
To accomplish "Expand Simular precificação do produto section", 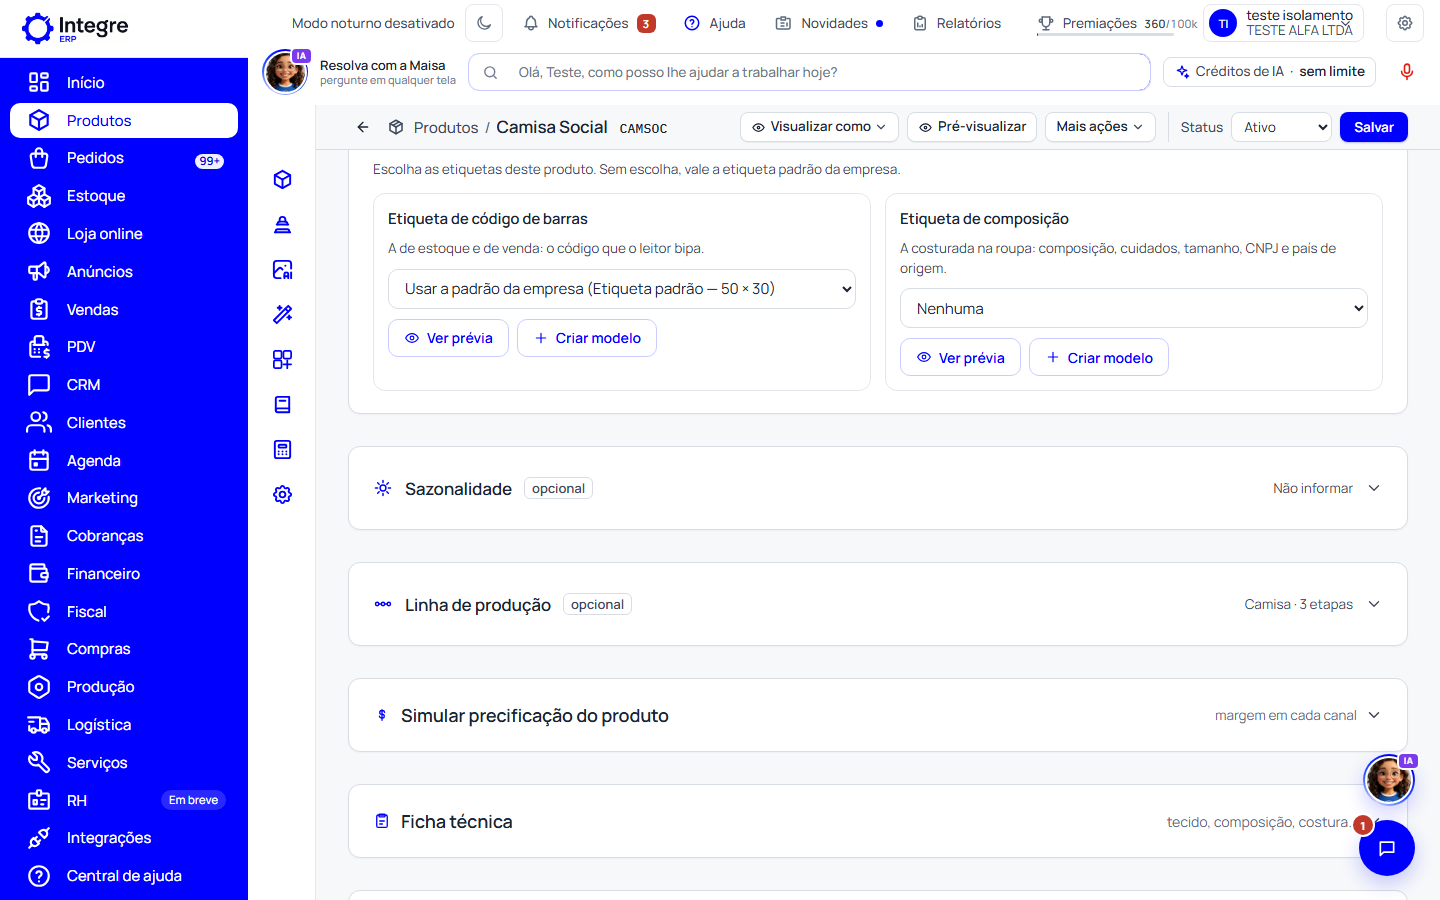I will 878,715.
